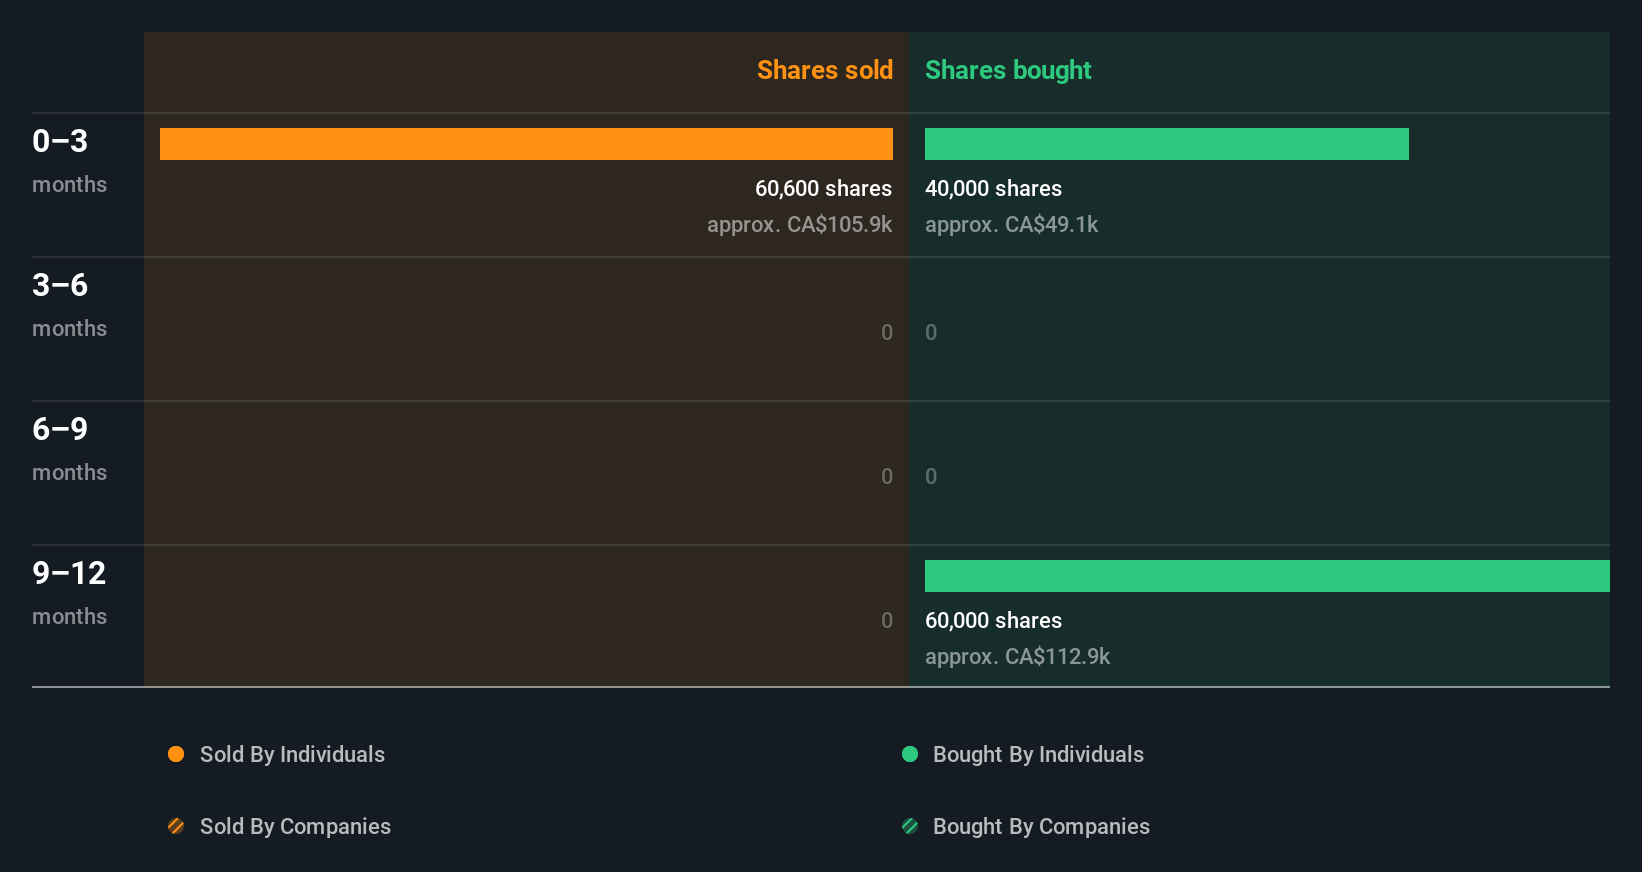Click the '3–6' months row label
This screenshot has width=1642, height=872.
click(60, 285)
